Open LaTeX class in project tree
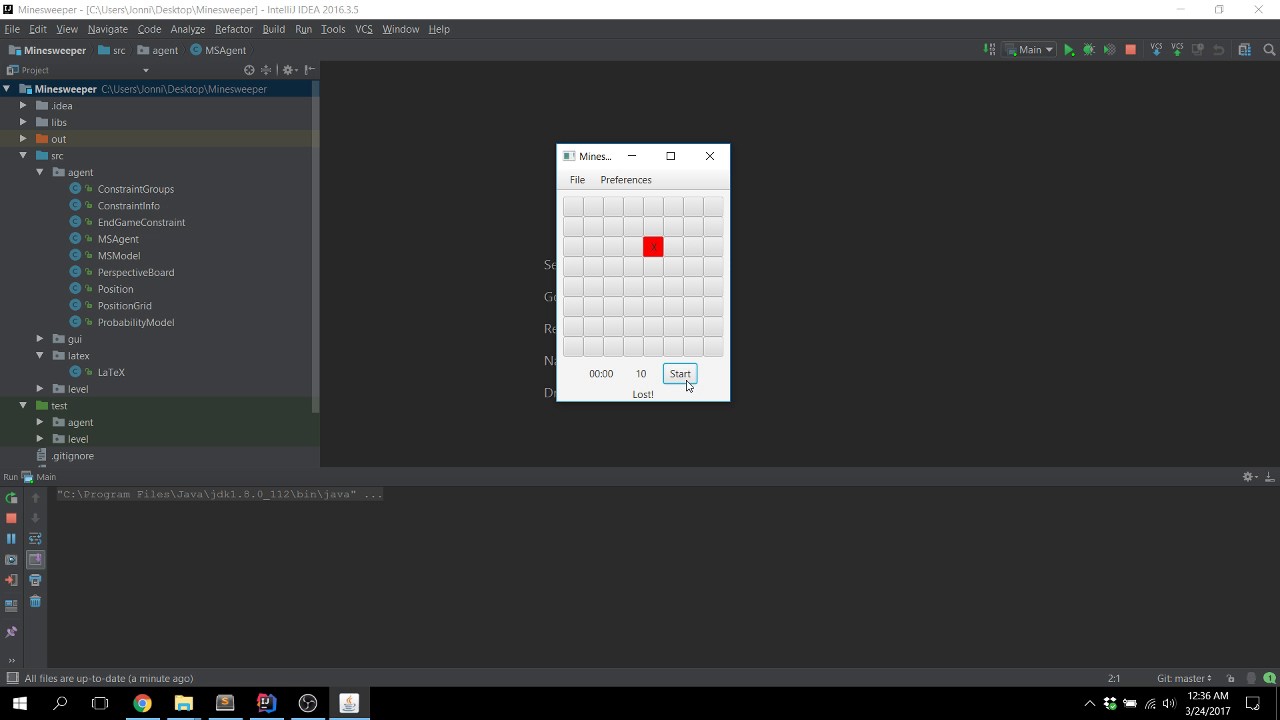 pyautogui.click(x=111, y=372)
